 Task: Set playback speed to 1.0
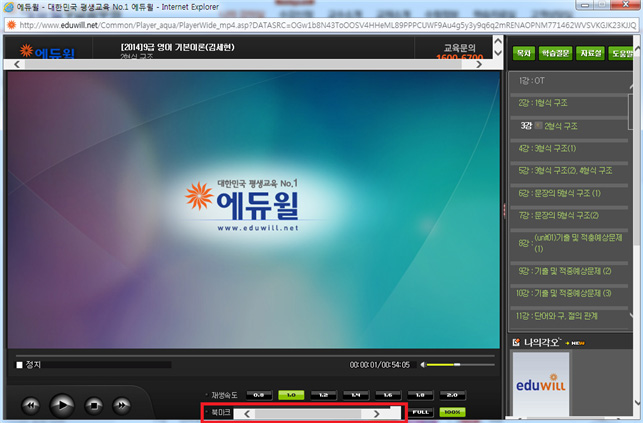(290, 395)
